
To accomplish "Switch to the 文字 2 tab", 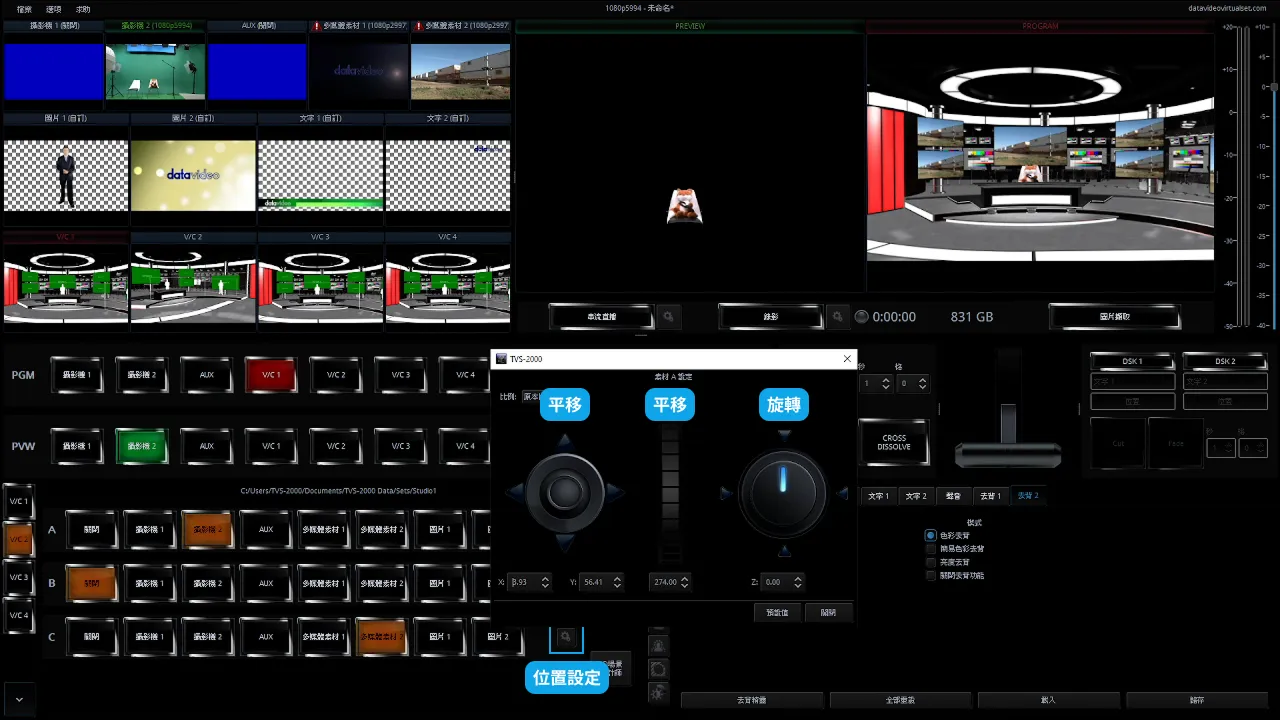I will pos(916,496).
